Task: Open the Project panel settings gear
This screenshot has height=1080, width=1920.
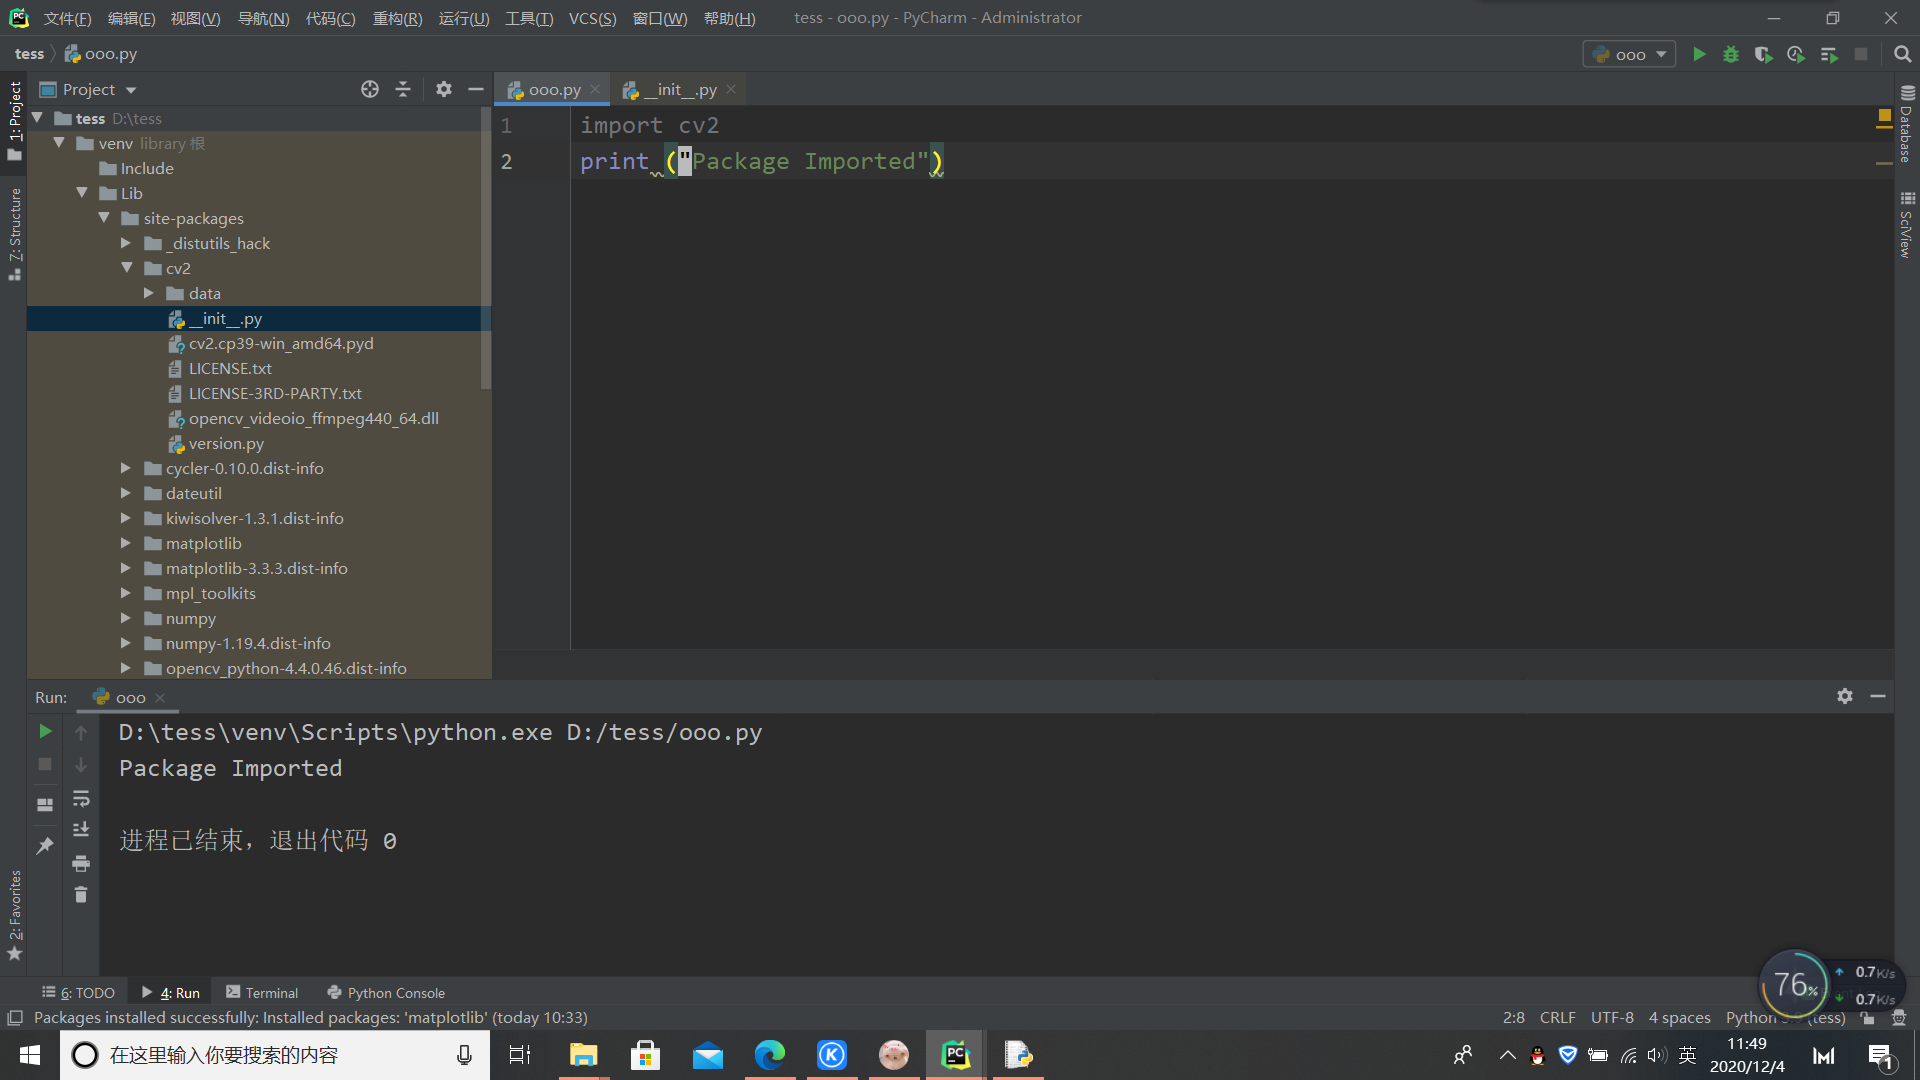Action: click(x=444, y=89)
